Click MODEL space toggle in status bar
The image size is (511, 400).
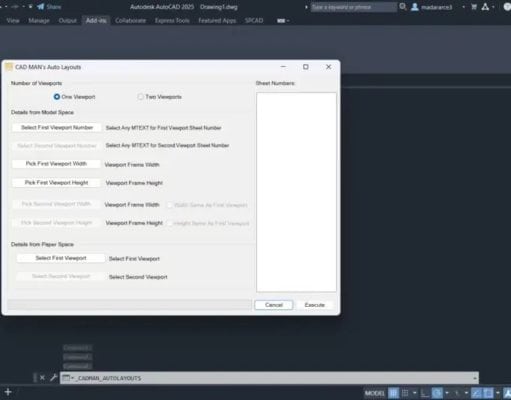tap(375, 393)
